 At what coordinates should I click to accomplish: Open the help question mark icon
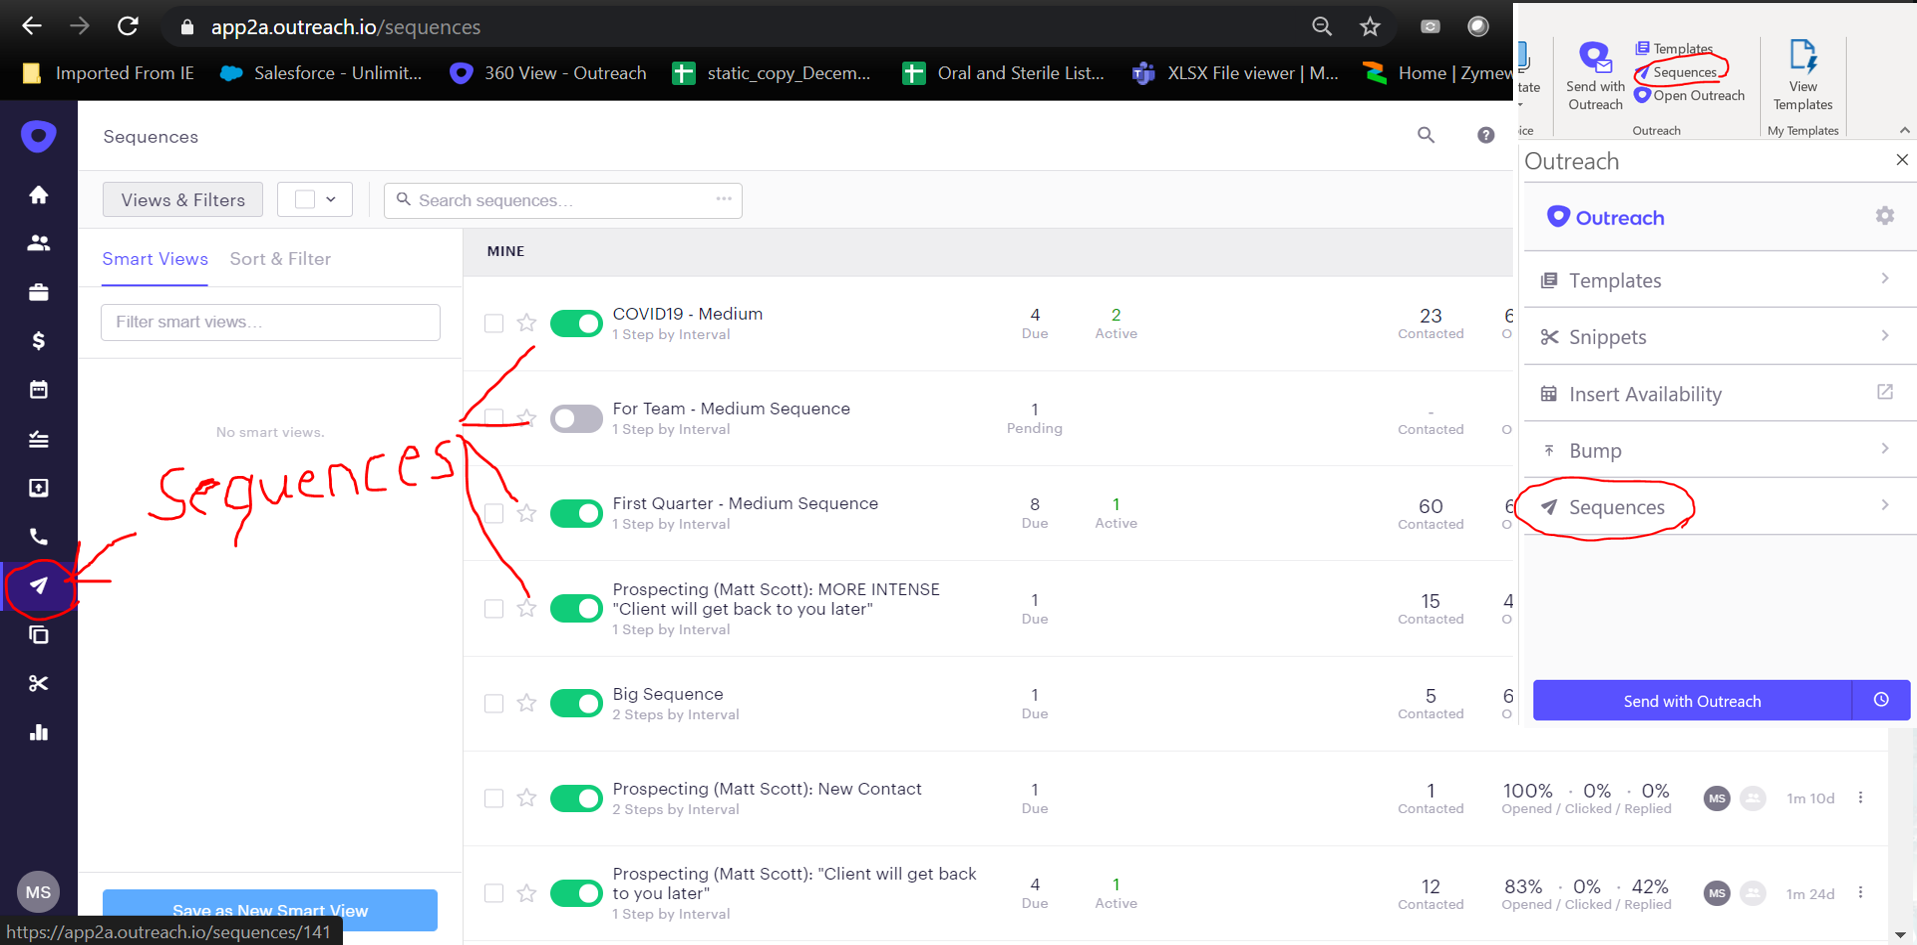[1486, 135]
